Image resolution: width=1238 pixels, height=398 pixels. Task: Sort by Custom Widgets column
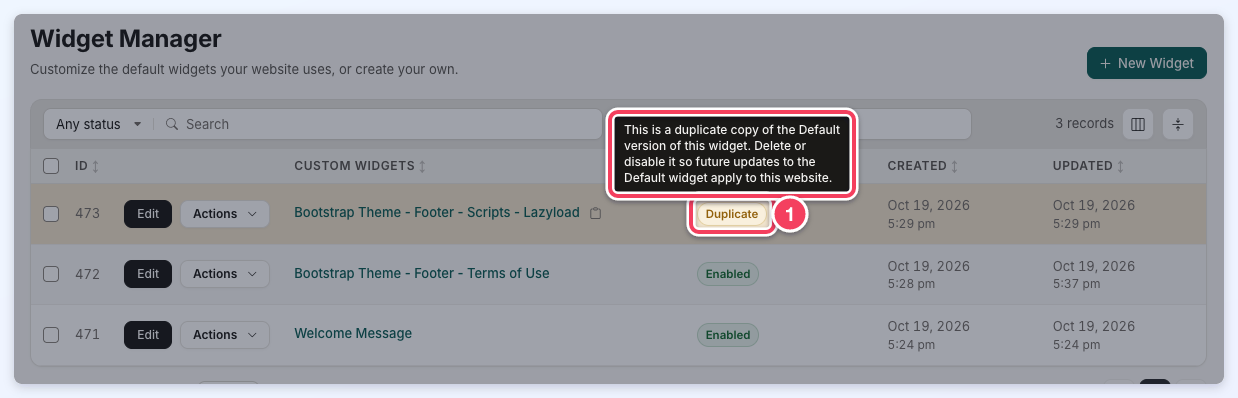click(361, 165)
